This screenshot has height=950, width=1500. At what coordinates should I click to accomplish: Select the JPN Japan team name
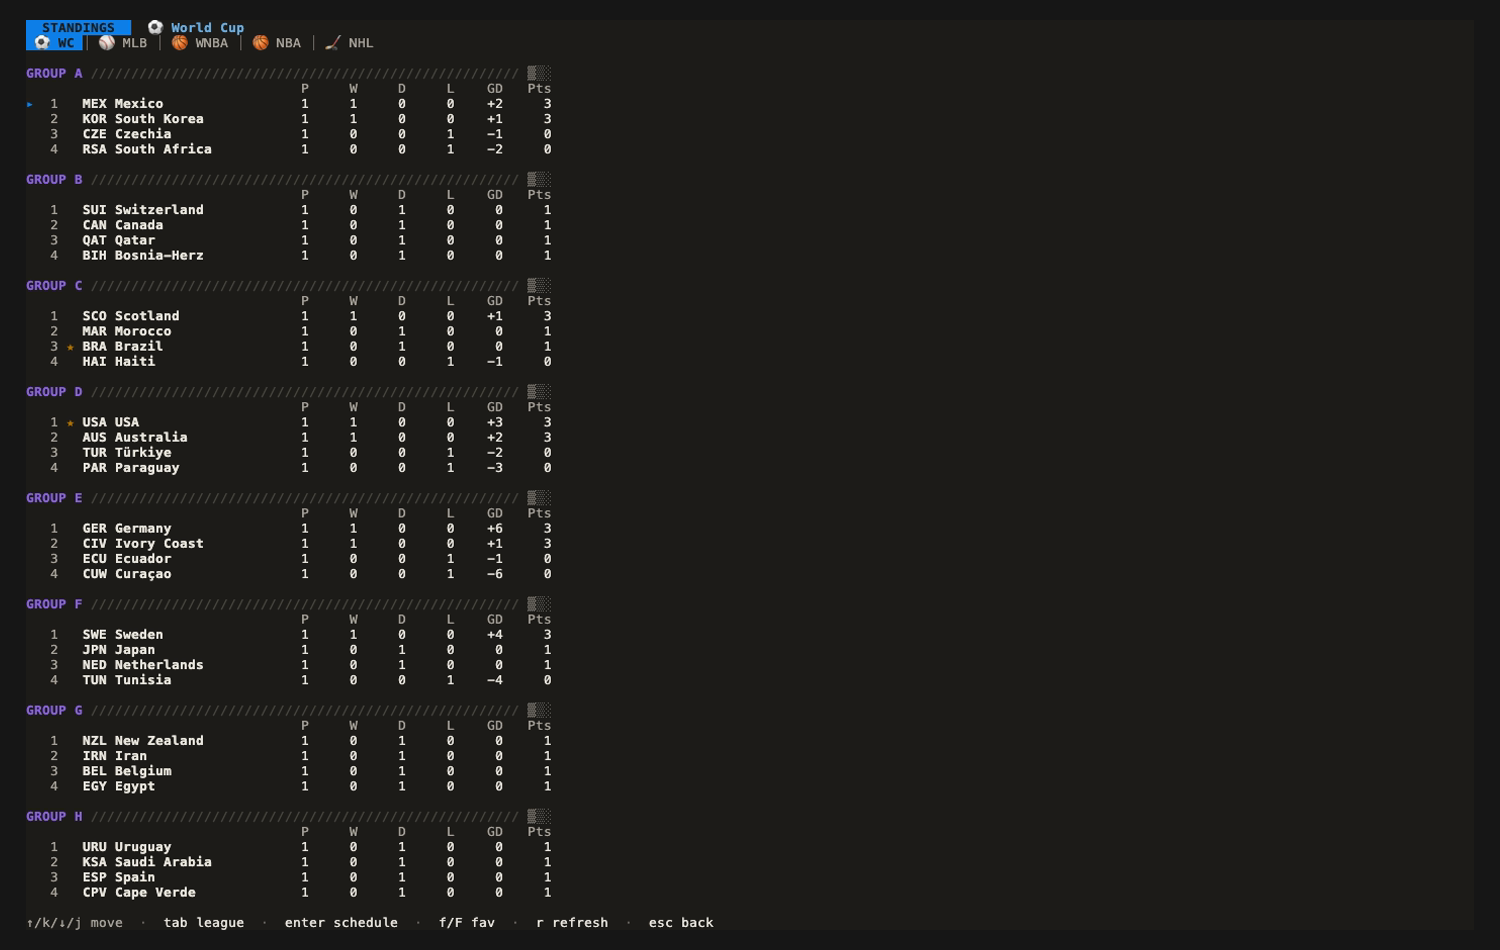coord(119,650)
